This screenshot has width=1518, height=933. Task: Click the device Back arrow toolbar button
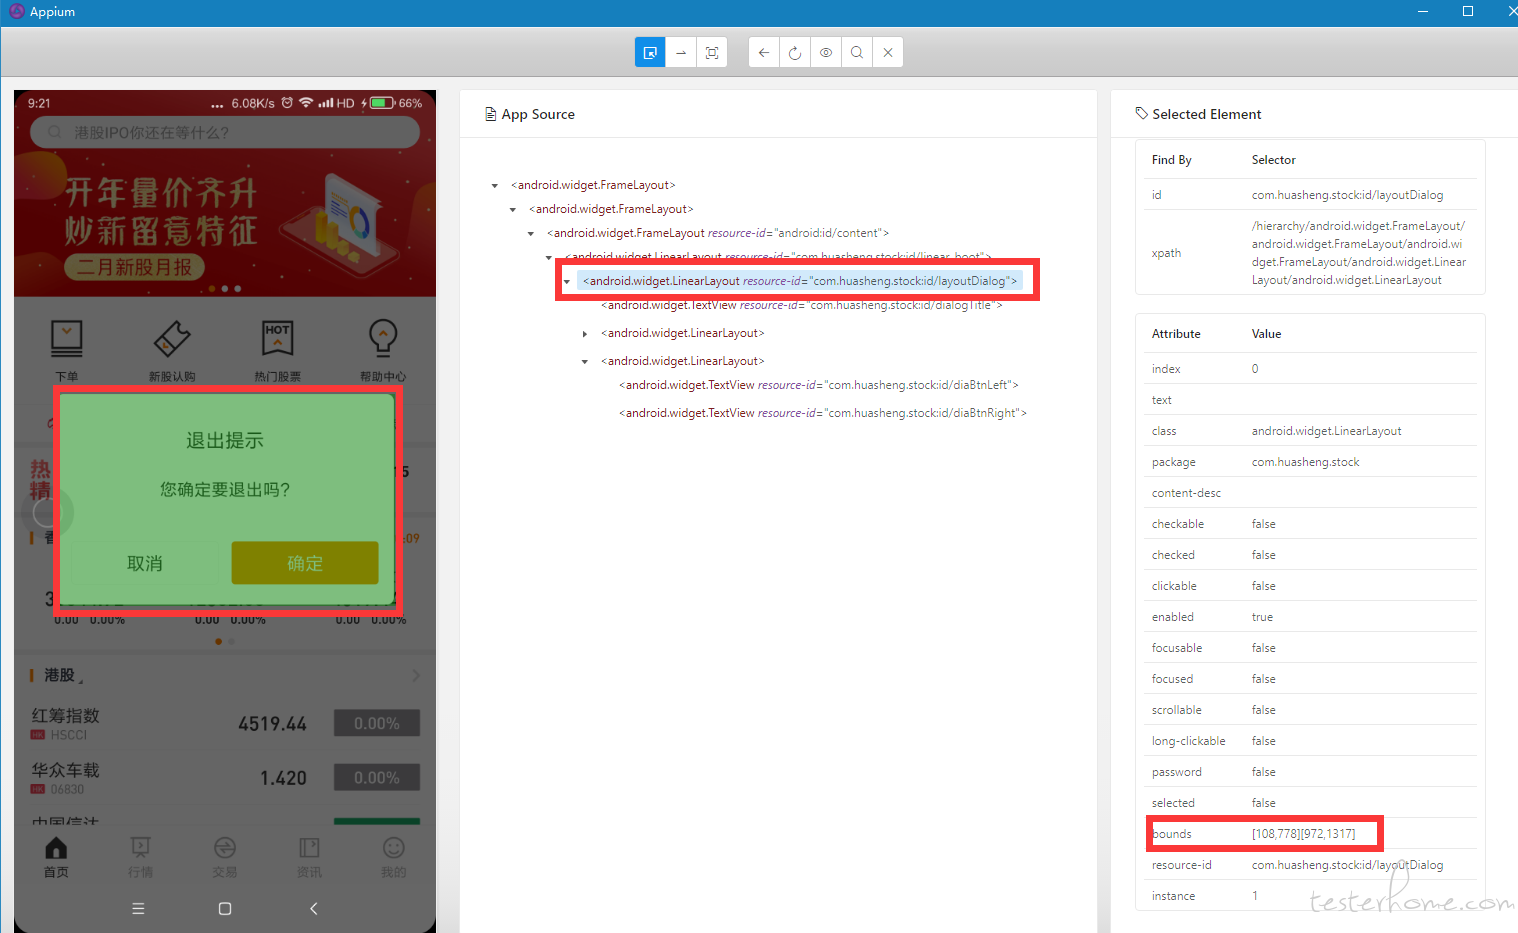pyautogui.click(x=764, y=52)
